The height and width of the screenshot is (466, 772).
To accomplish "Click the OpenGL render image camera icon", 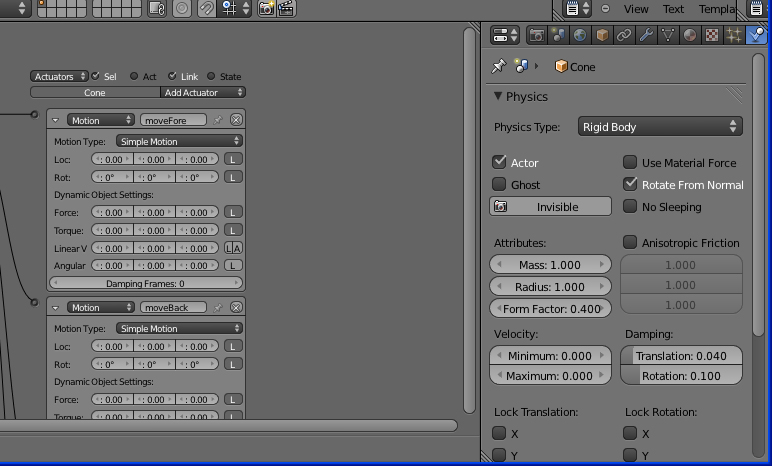I will click(x=266, y=8).
